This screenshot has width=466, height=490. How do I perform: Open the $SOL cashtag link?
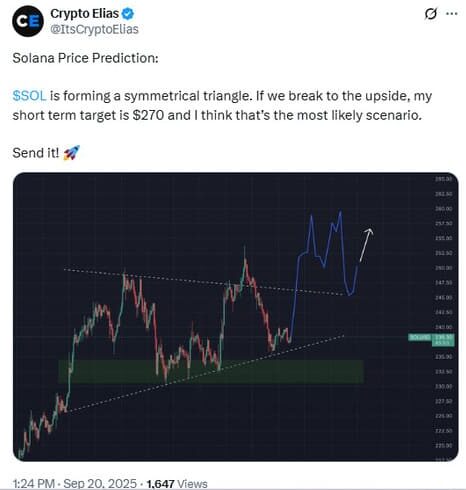29,96
